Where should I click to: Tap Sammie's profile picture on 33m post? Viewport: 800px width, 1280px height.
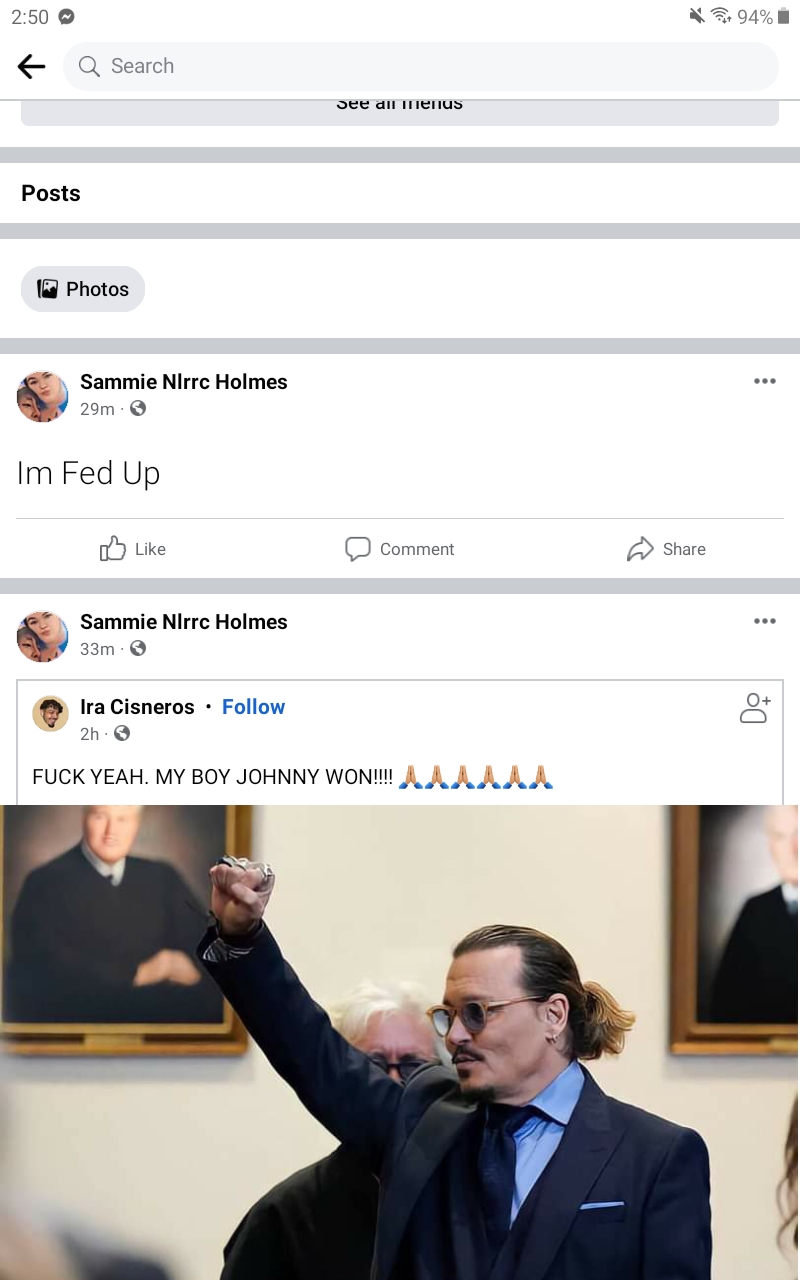pyautogui.click(x=43, y=636)
